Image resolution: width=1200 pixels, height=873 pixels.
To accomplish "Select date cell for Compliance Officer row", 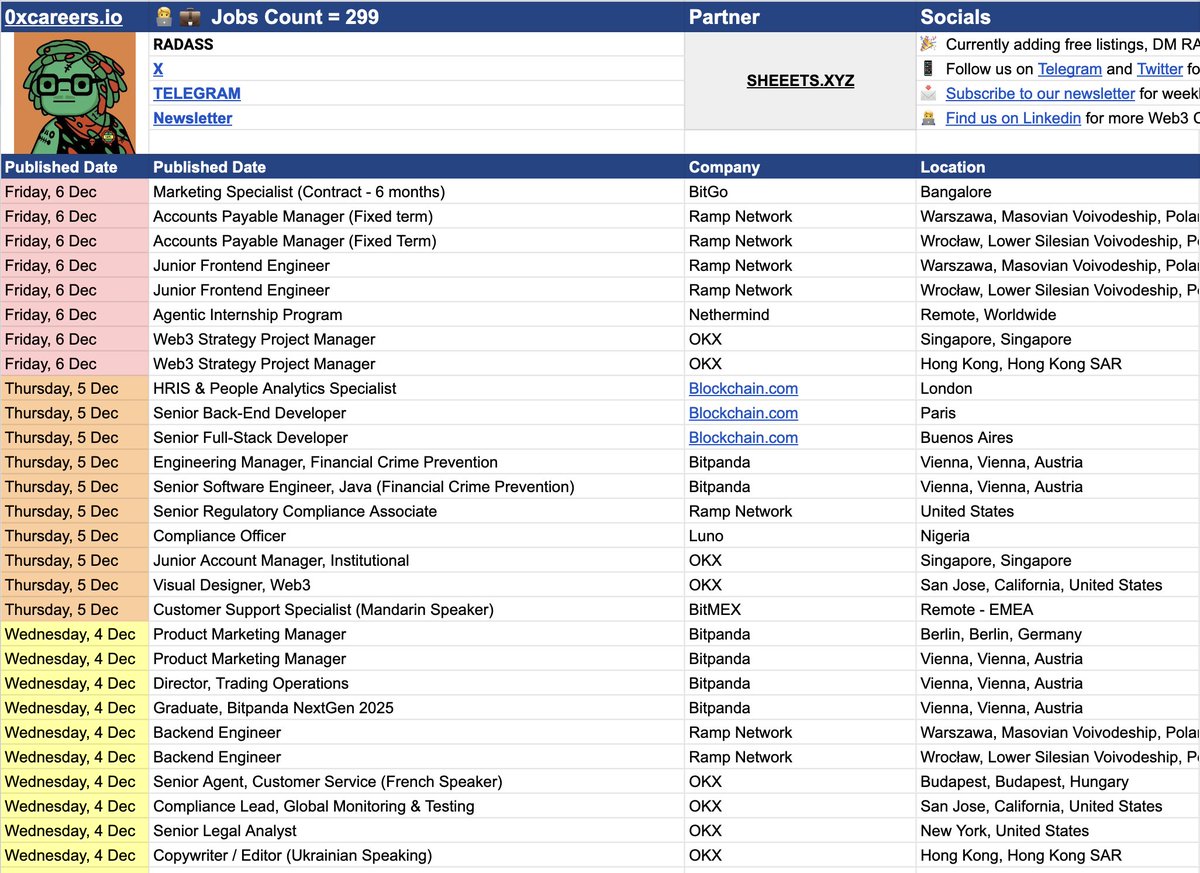I will [74, 536].
